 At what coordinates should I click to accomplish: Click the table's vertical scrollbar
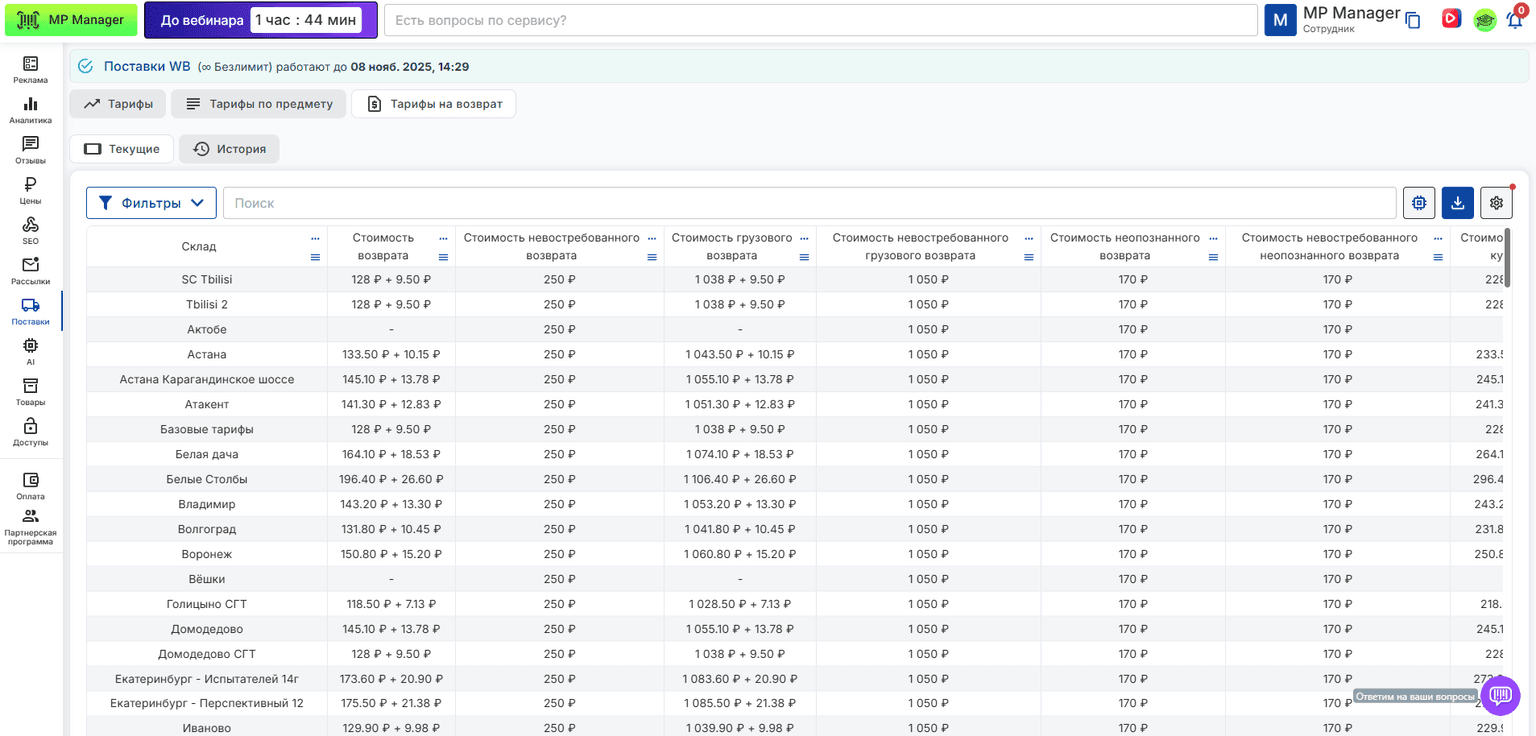coord(1507,258)
